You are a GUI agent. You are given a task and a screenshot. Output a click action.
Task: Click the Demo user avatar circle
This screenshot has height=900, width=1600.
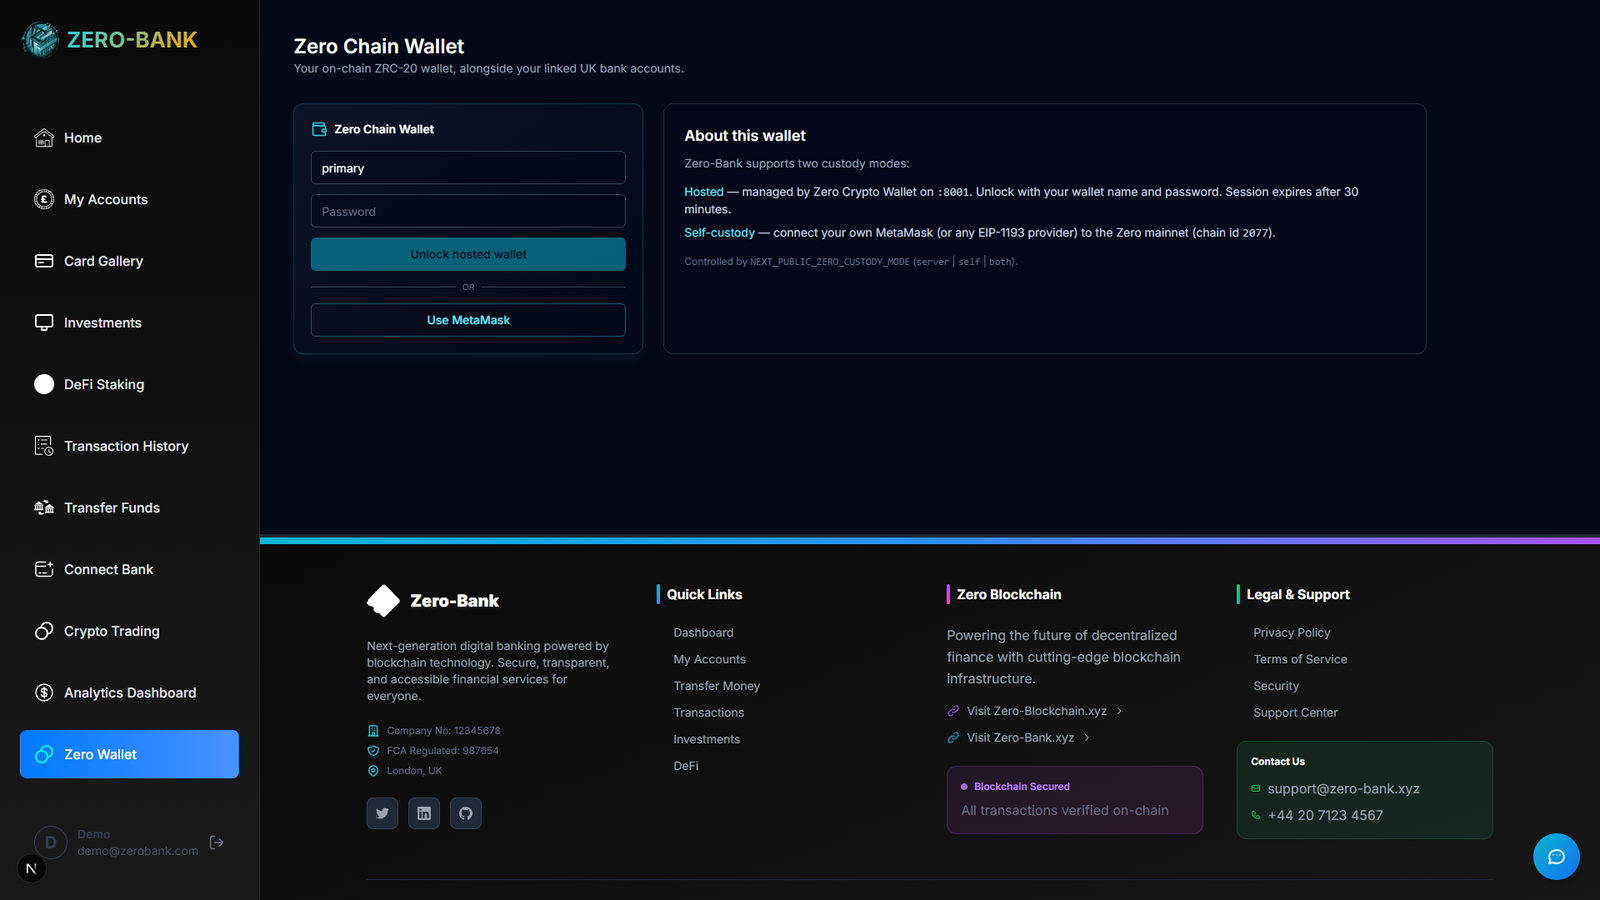[x=51, y=843]
